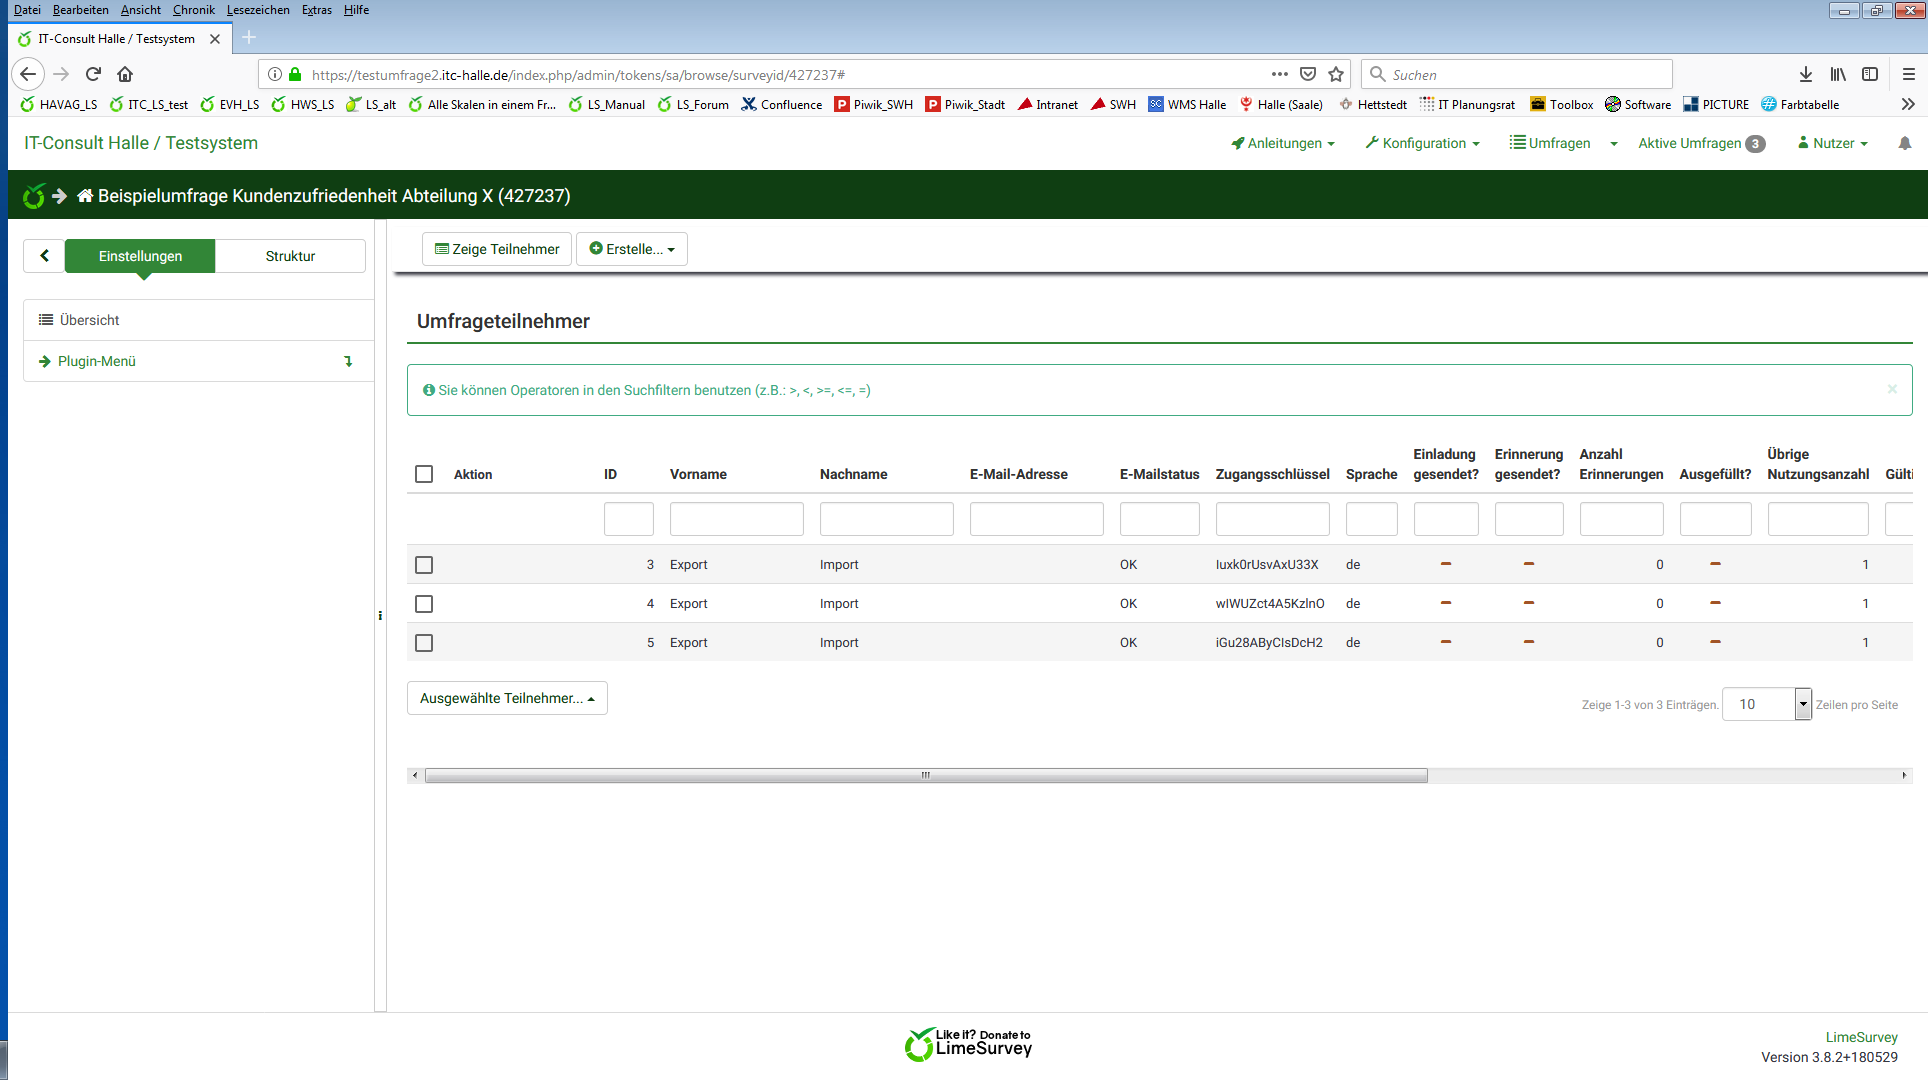Viewport: 1928px width, 1080px height.
Task: Open the Konfiguration menu
Action: pyautogui.click(x=1422, y=144)
